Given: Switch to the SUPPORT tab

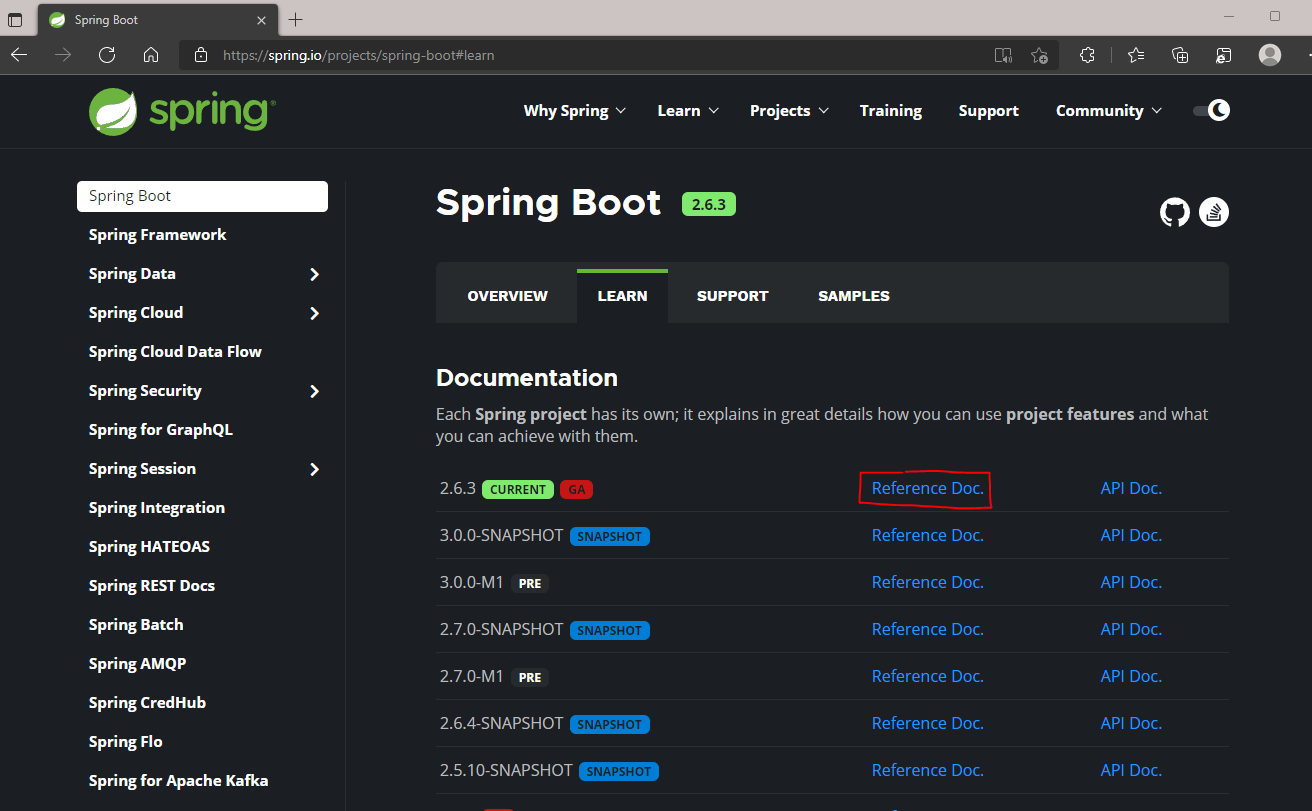Looking at the screenshot, I should 732,296.
